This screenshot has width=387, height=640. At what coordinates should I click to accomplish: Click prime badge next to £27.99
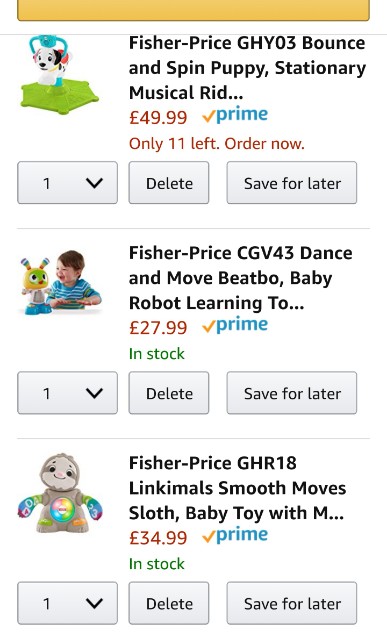coord(235,325)
